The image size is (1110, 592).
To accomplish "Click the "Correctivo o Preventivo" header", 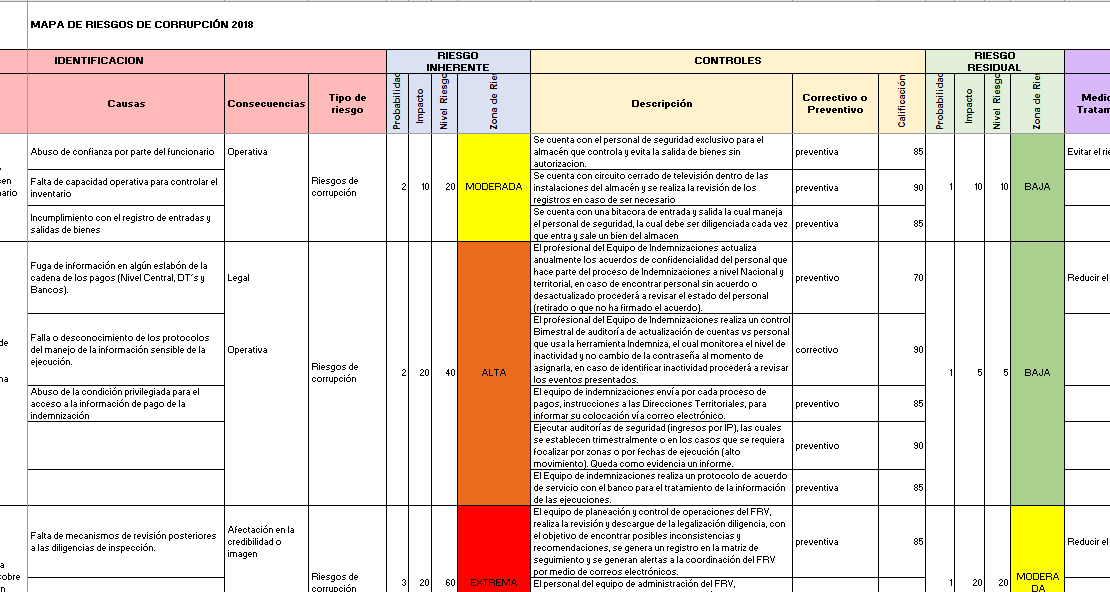I will click(x=835, y=103).
